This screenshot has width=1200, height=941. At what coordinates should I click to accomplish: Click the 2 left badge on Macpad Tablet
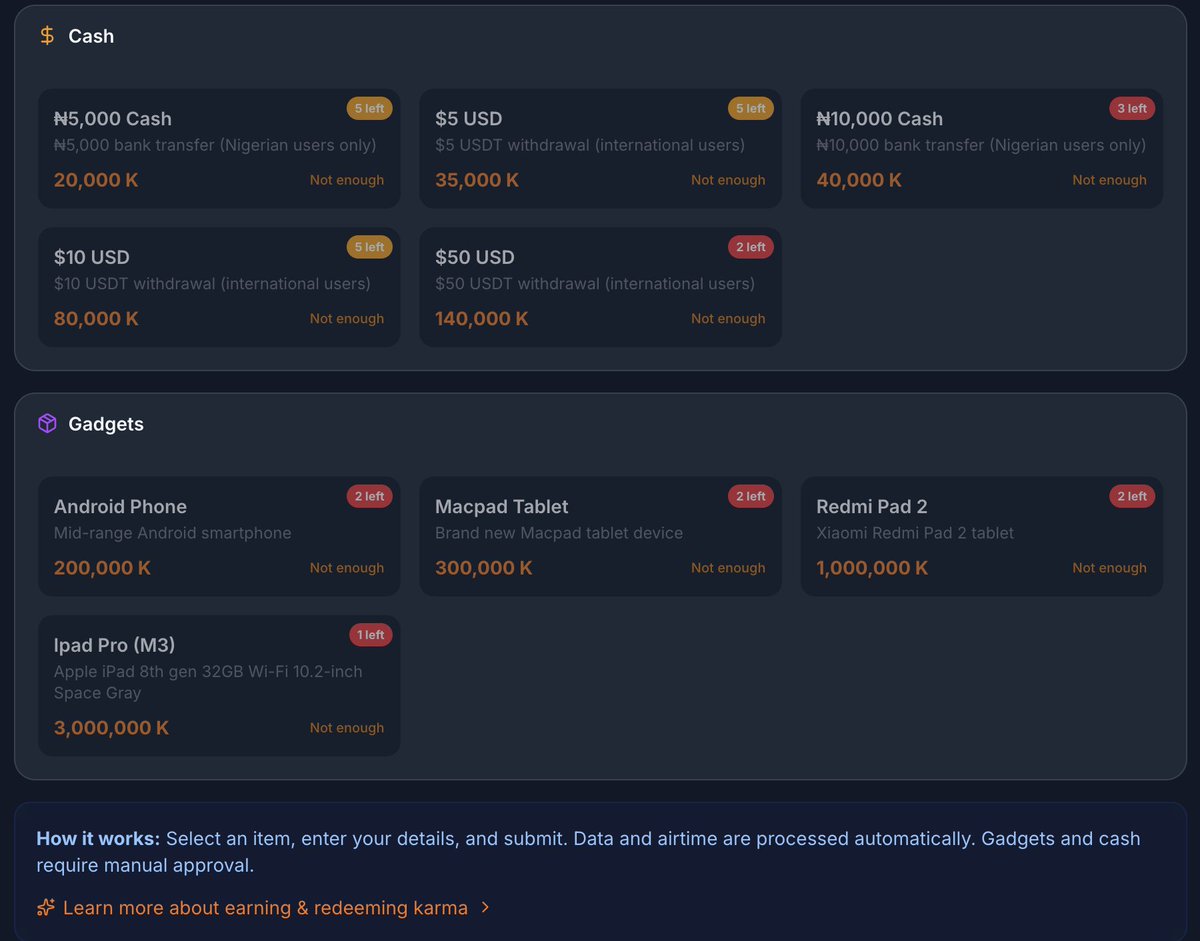click(750, 496)
